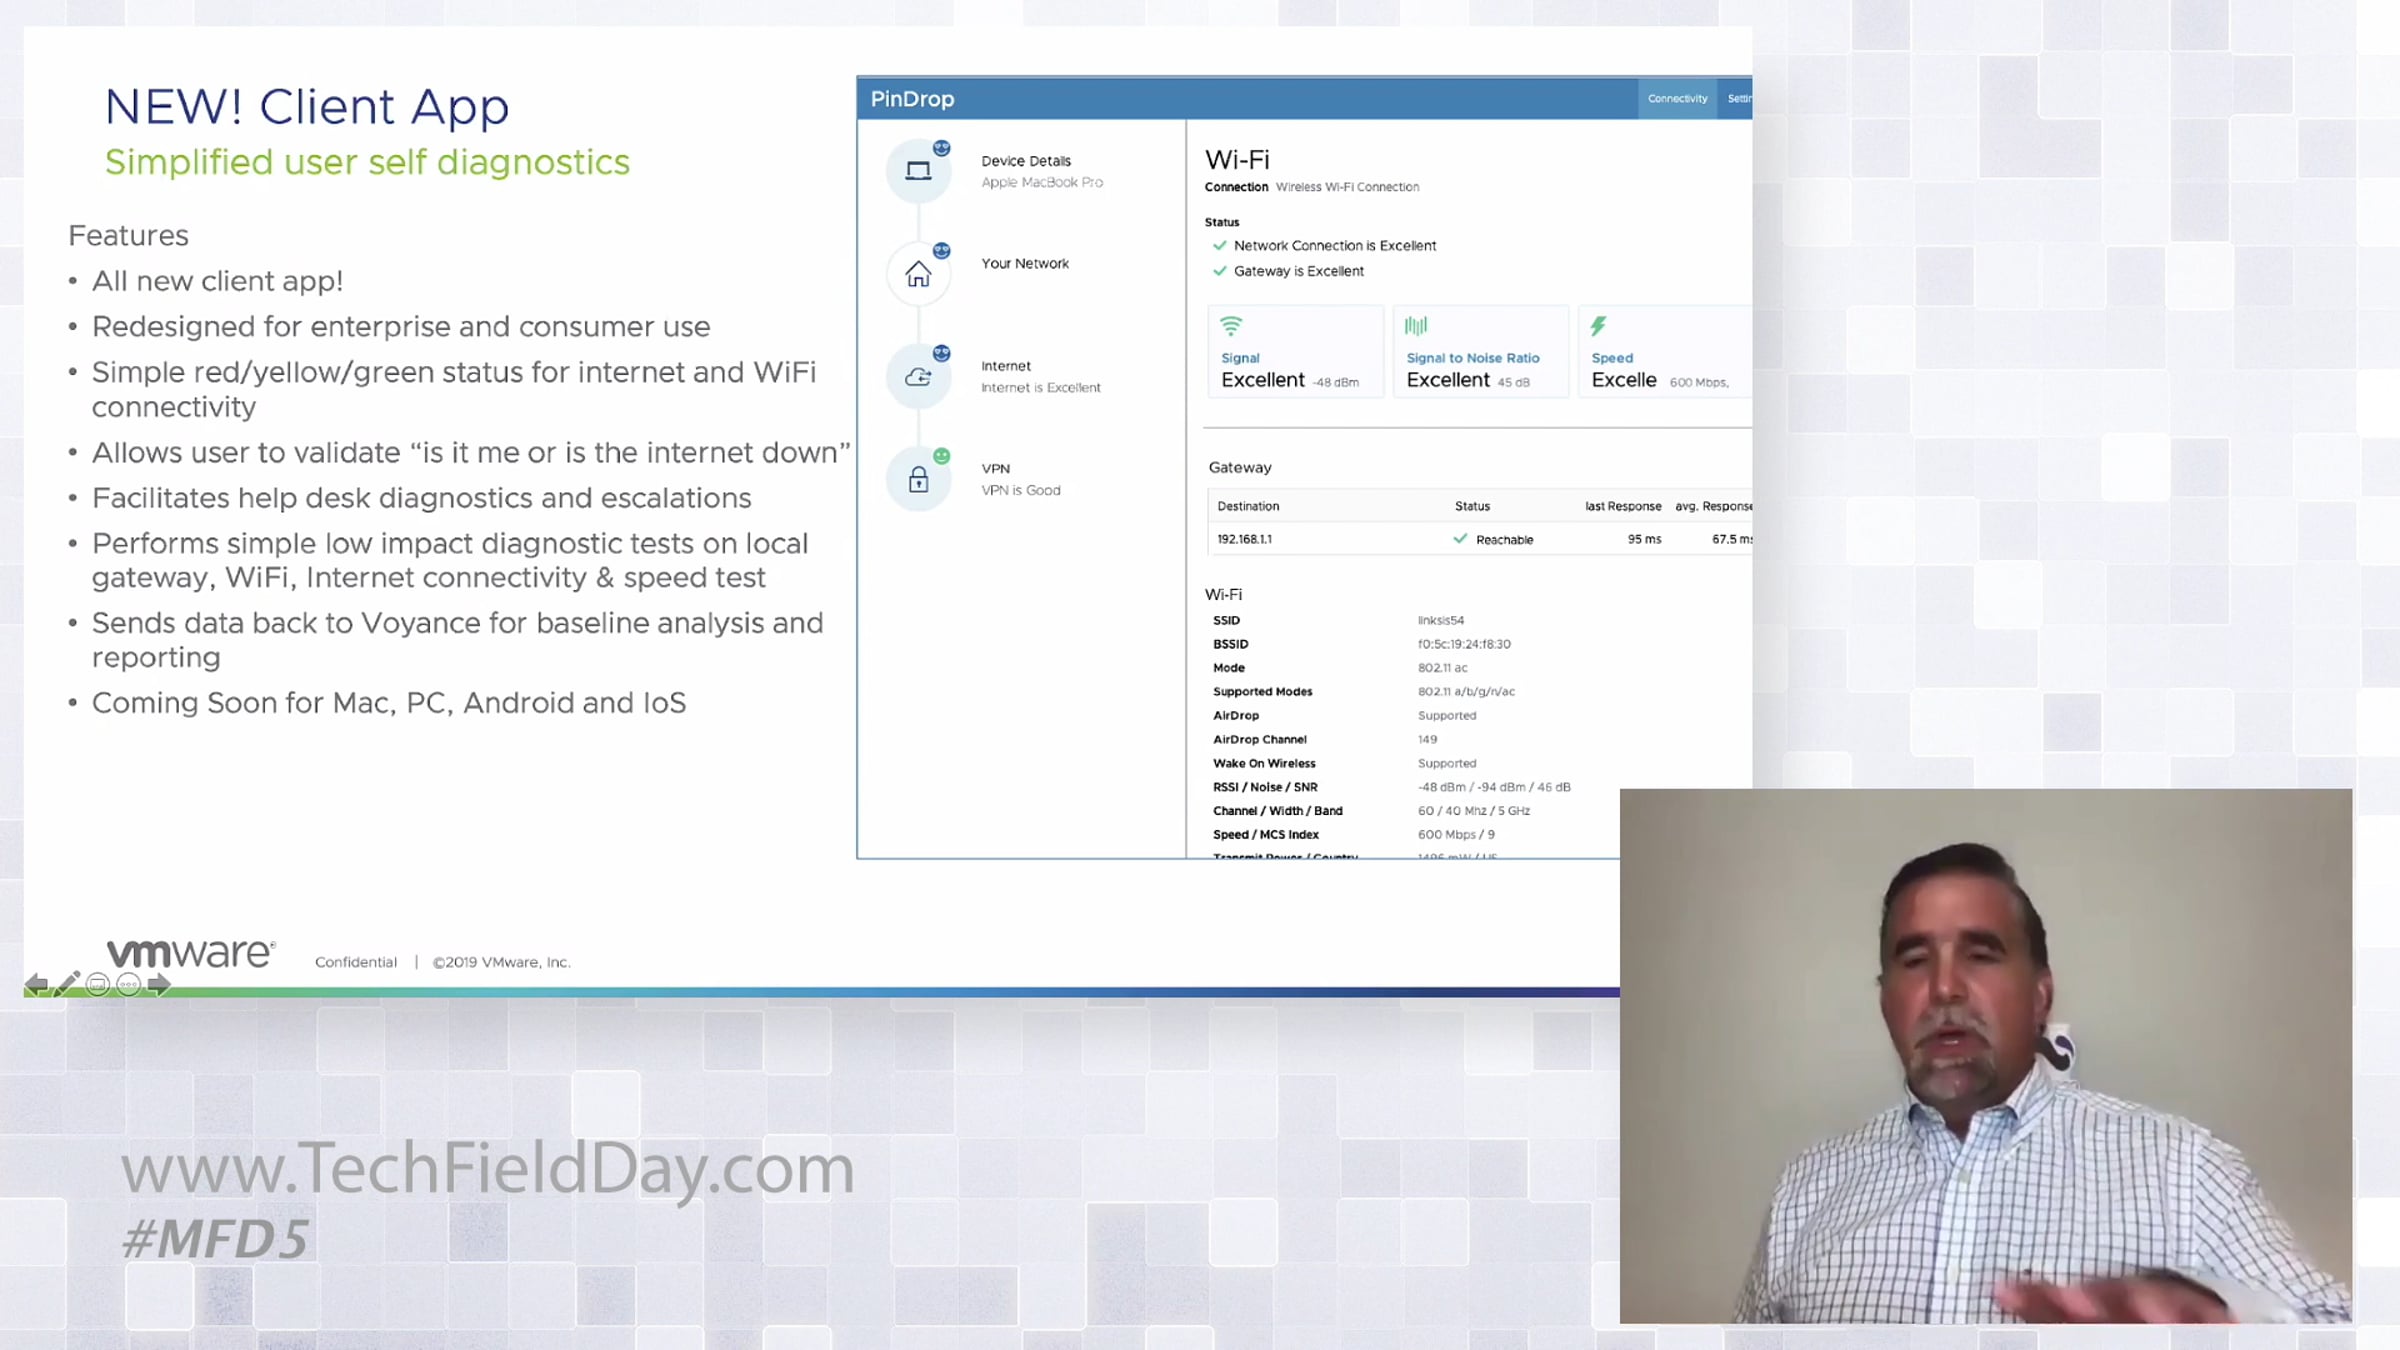The image size is (2400, 1350).
Task: Click the www.TechFieldDay.com link text
Action: tap(488, 1168)
